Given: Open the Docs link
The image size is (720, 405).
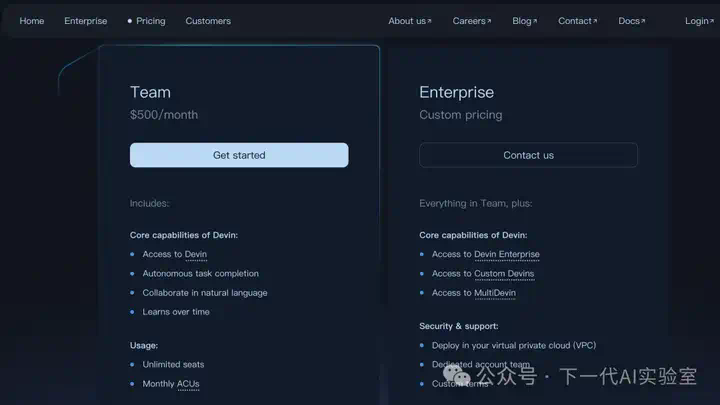Looking at the screenshot, I should pyautogui.click(x=631, y=21).
